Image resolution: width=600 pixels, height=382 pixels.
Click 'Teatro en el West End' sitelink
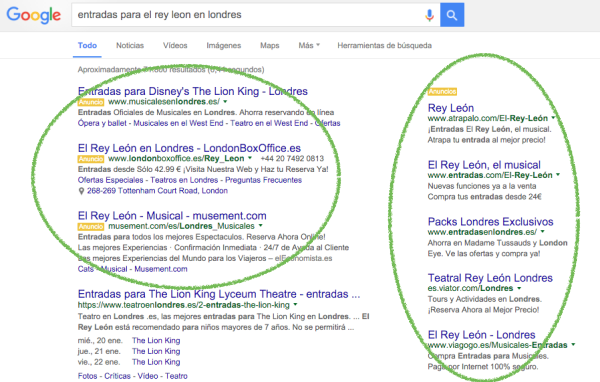269,123
